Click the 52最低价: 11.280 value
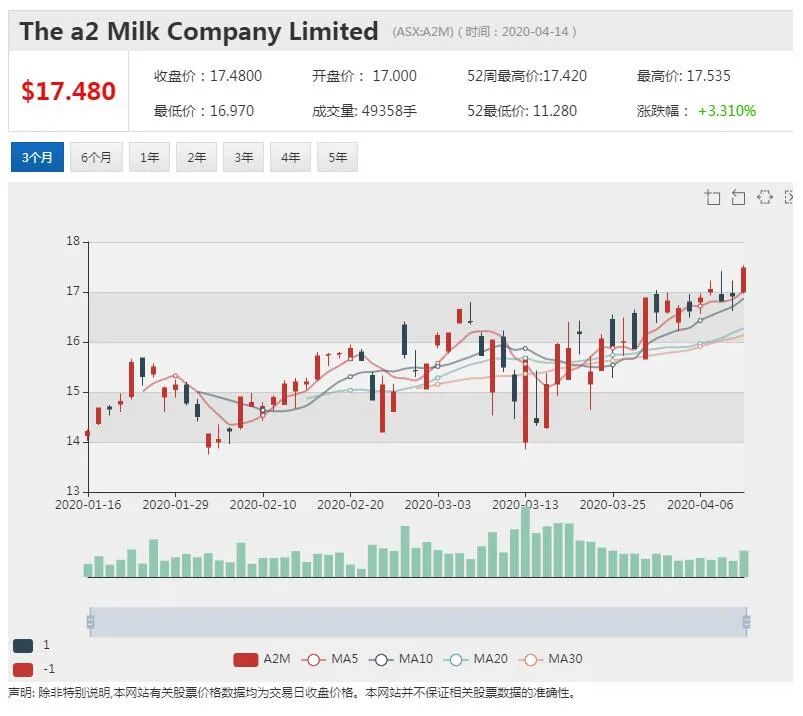The image size is (803, 716). click(x=522, y=111)
